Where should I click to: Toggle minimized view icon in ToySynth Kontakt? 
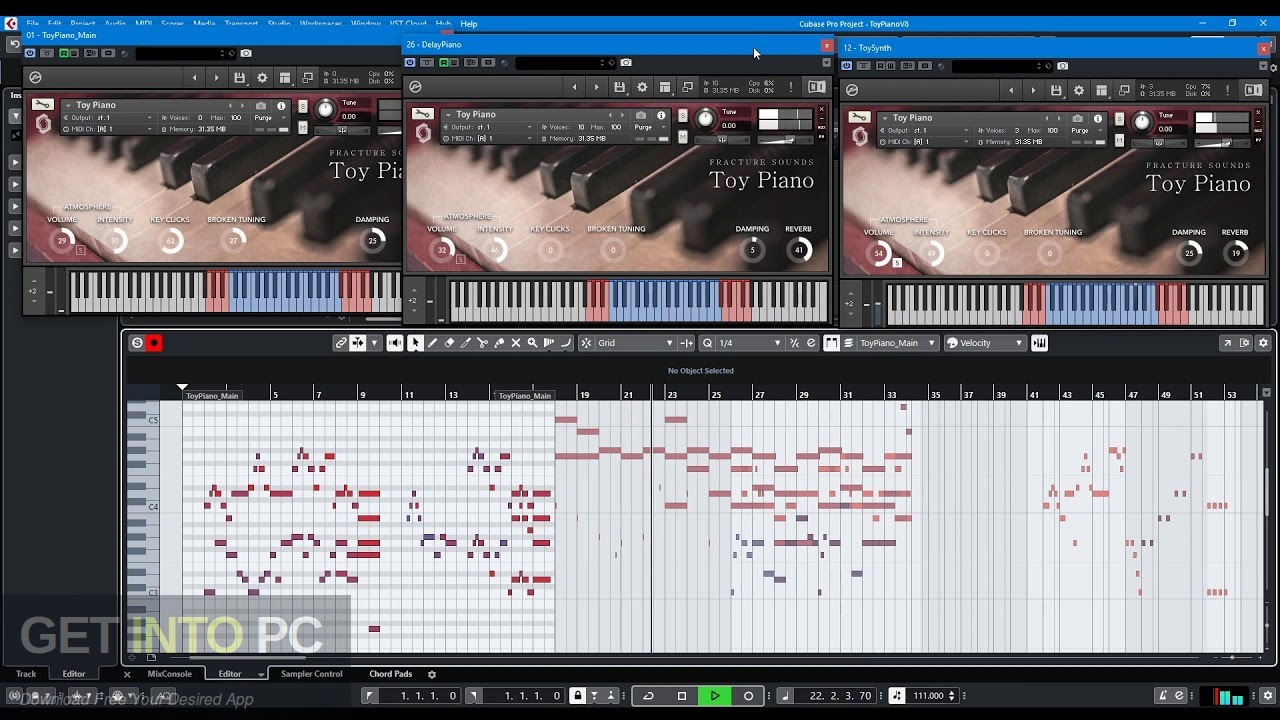point(1123,90)
